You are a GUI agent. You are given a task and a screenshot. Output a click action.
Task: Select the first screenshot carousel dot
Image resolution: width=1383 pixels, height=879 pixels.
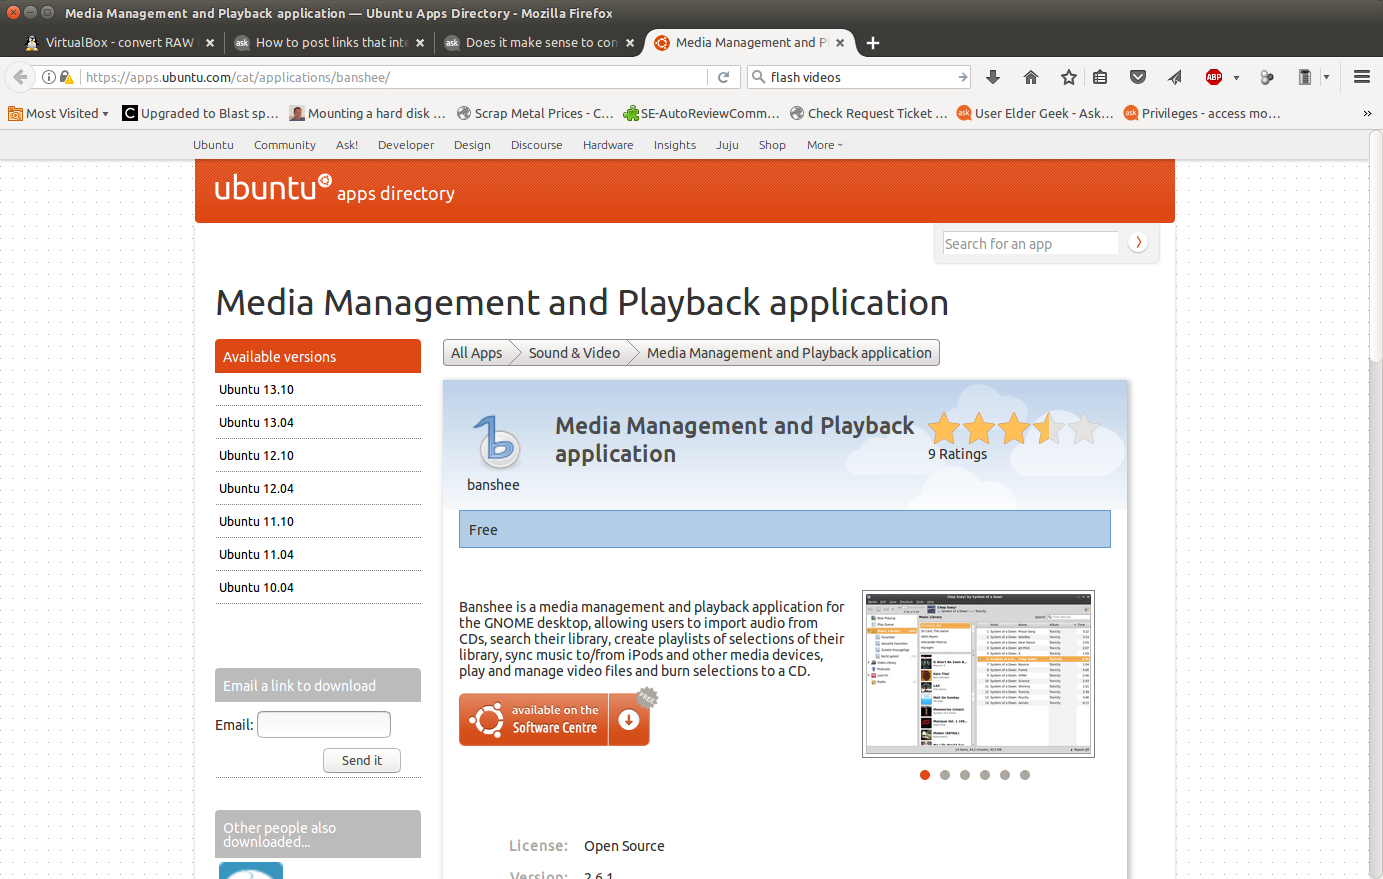925,775
